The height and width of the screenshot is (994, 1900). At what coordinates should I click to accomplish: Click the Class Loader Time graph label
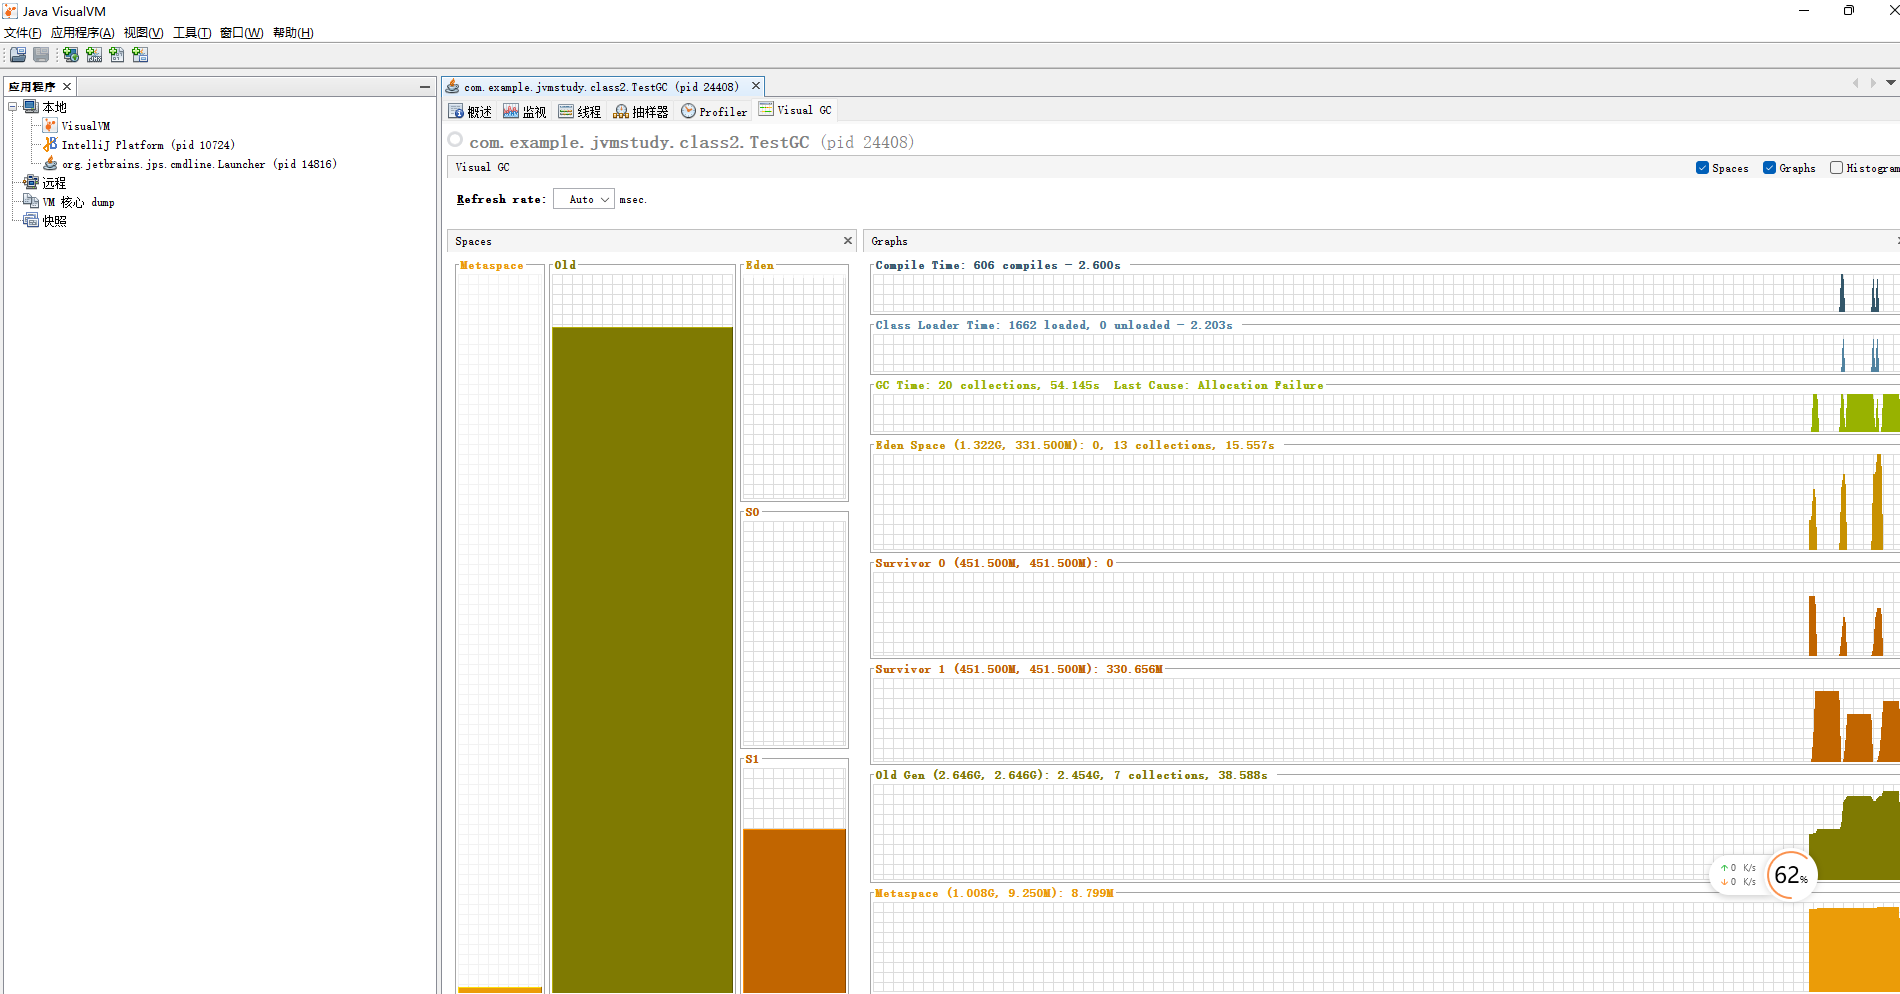pos(1054,325)
